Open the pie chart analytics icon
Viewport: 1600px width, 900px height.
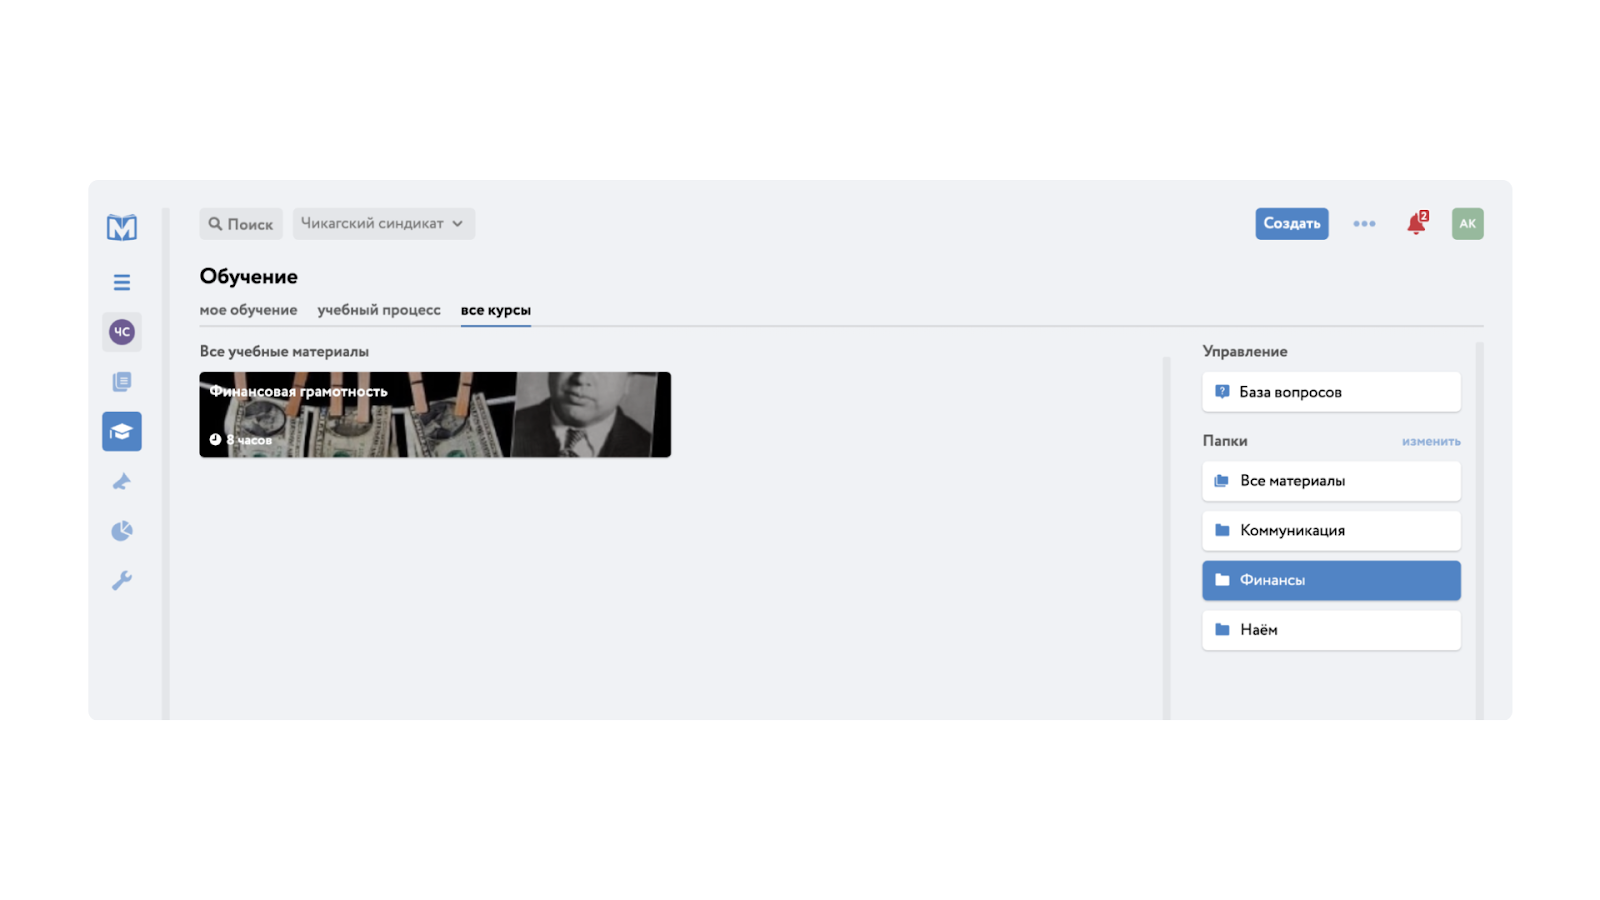pos(122,531)
